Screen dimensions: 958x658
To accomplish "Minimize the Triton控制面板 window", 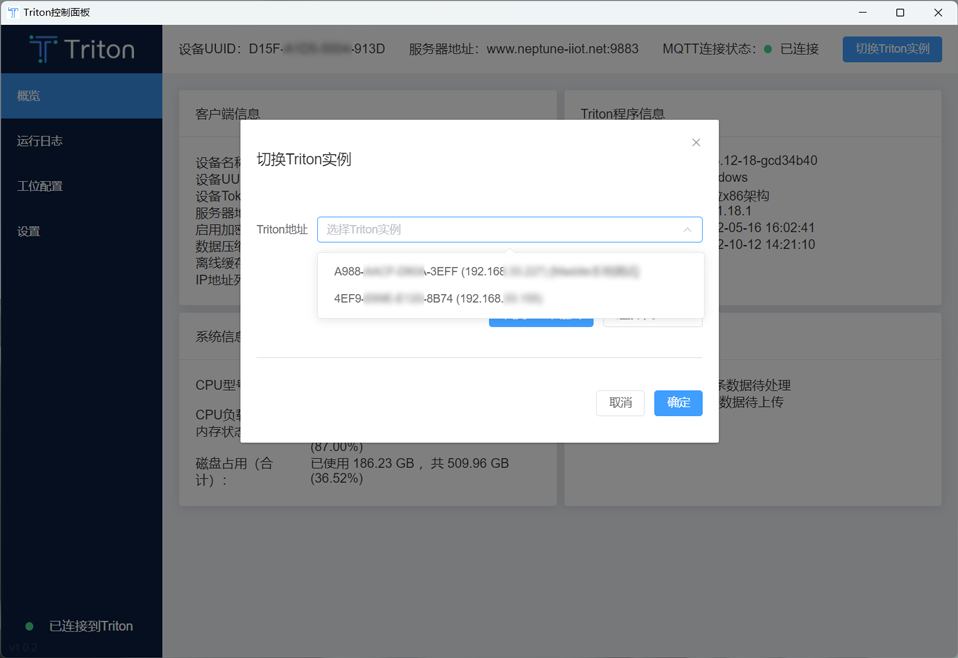I will tap(861, 13).
